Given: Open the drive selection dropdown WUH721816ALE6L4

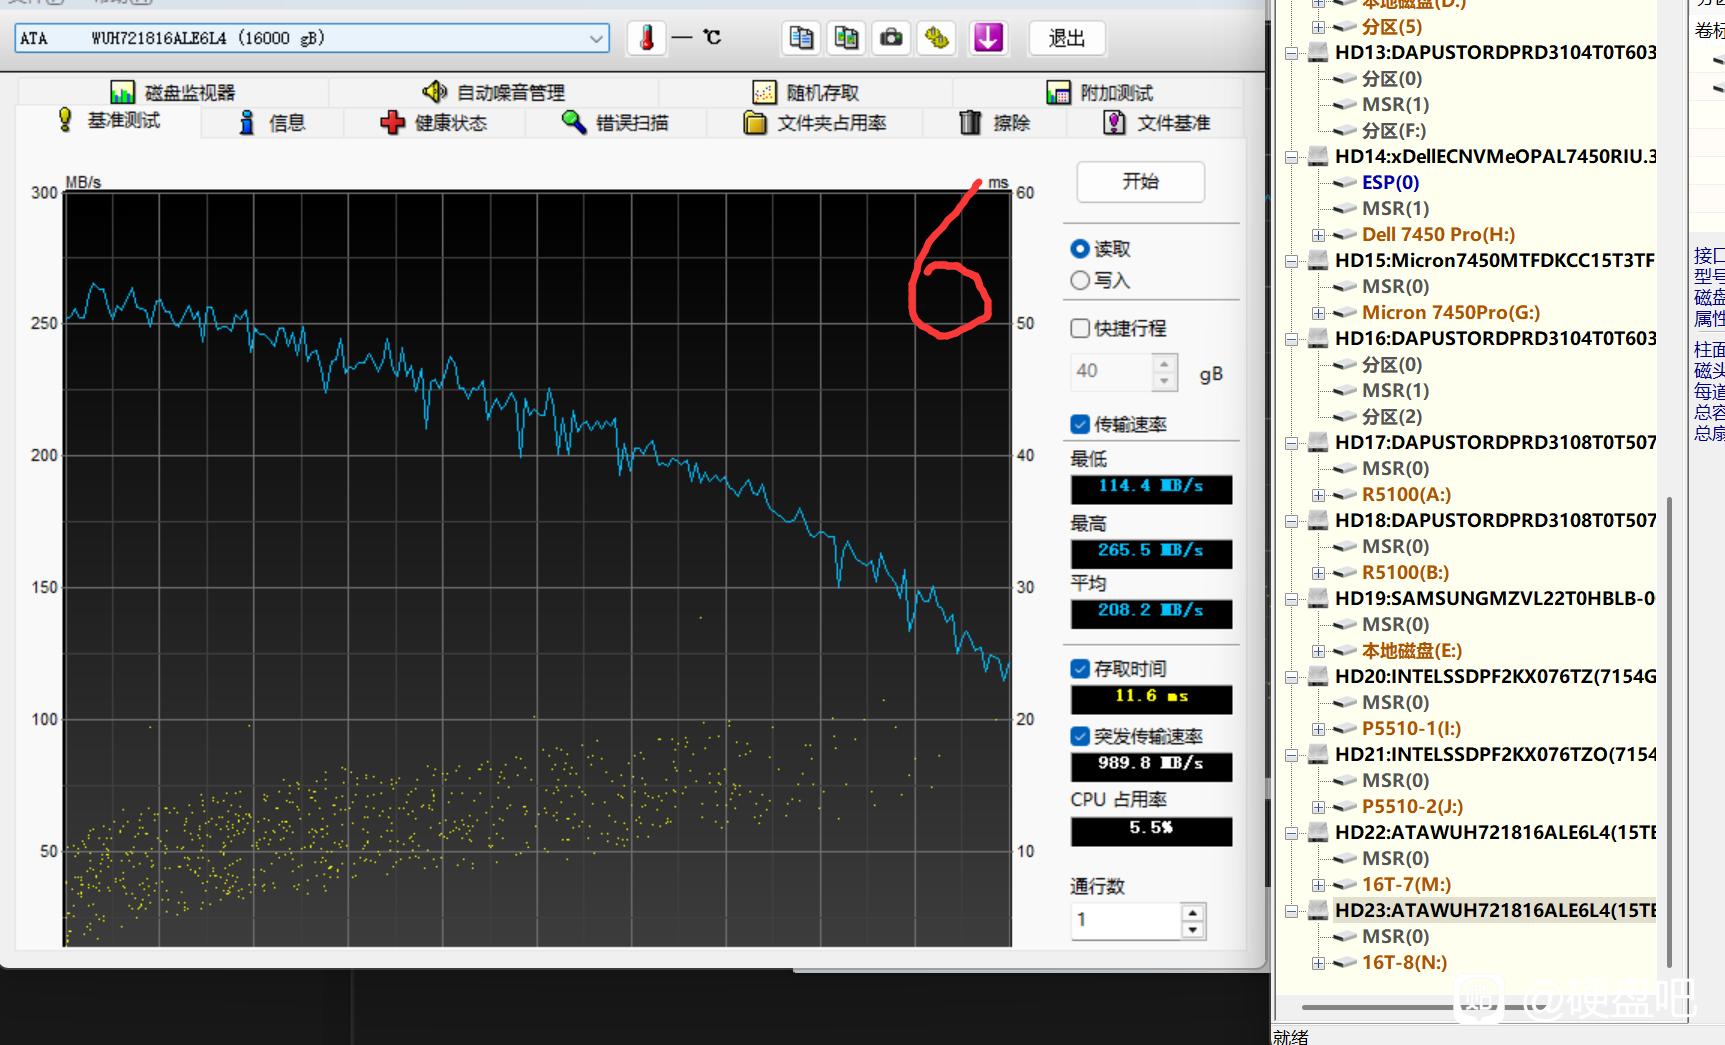Looking at the screenshot, I should click(312, 38).
